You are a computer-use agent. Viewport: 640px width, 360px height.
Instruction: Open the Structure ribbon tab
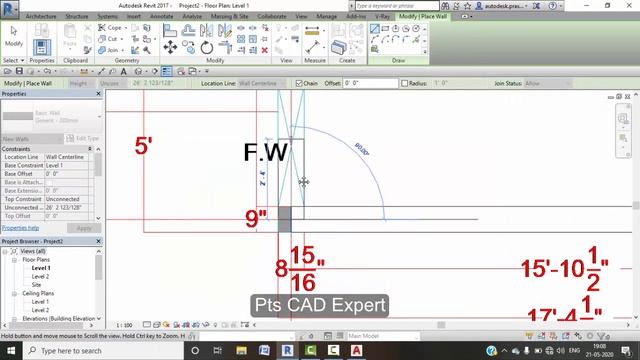point(77,16)
